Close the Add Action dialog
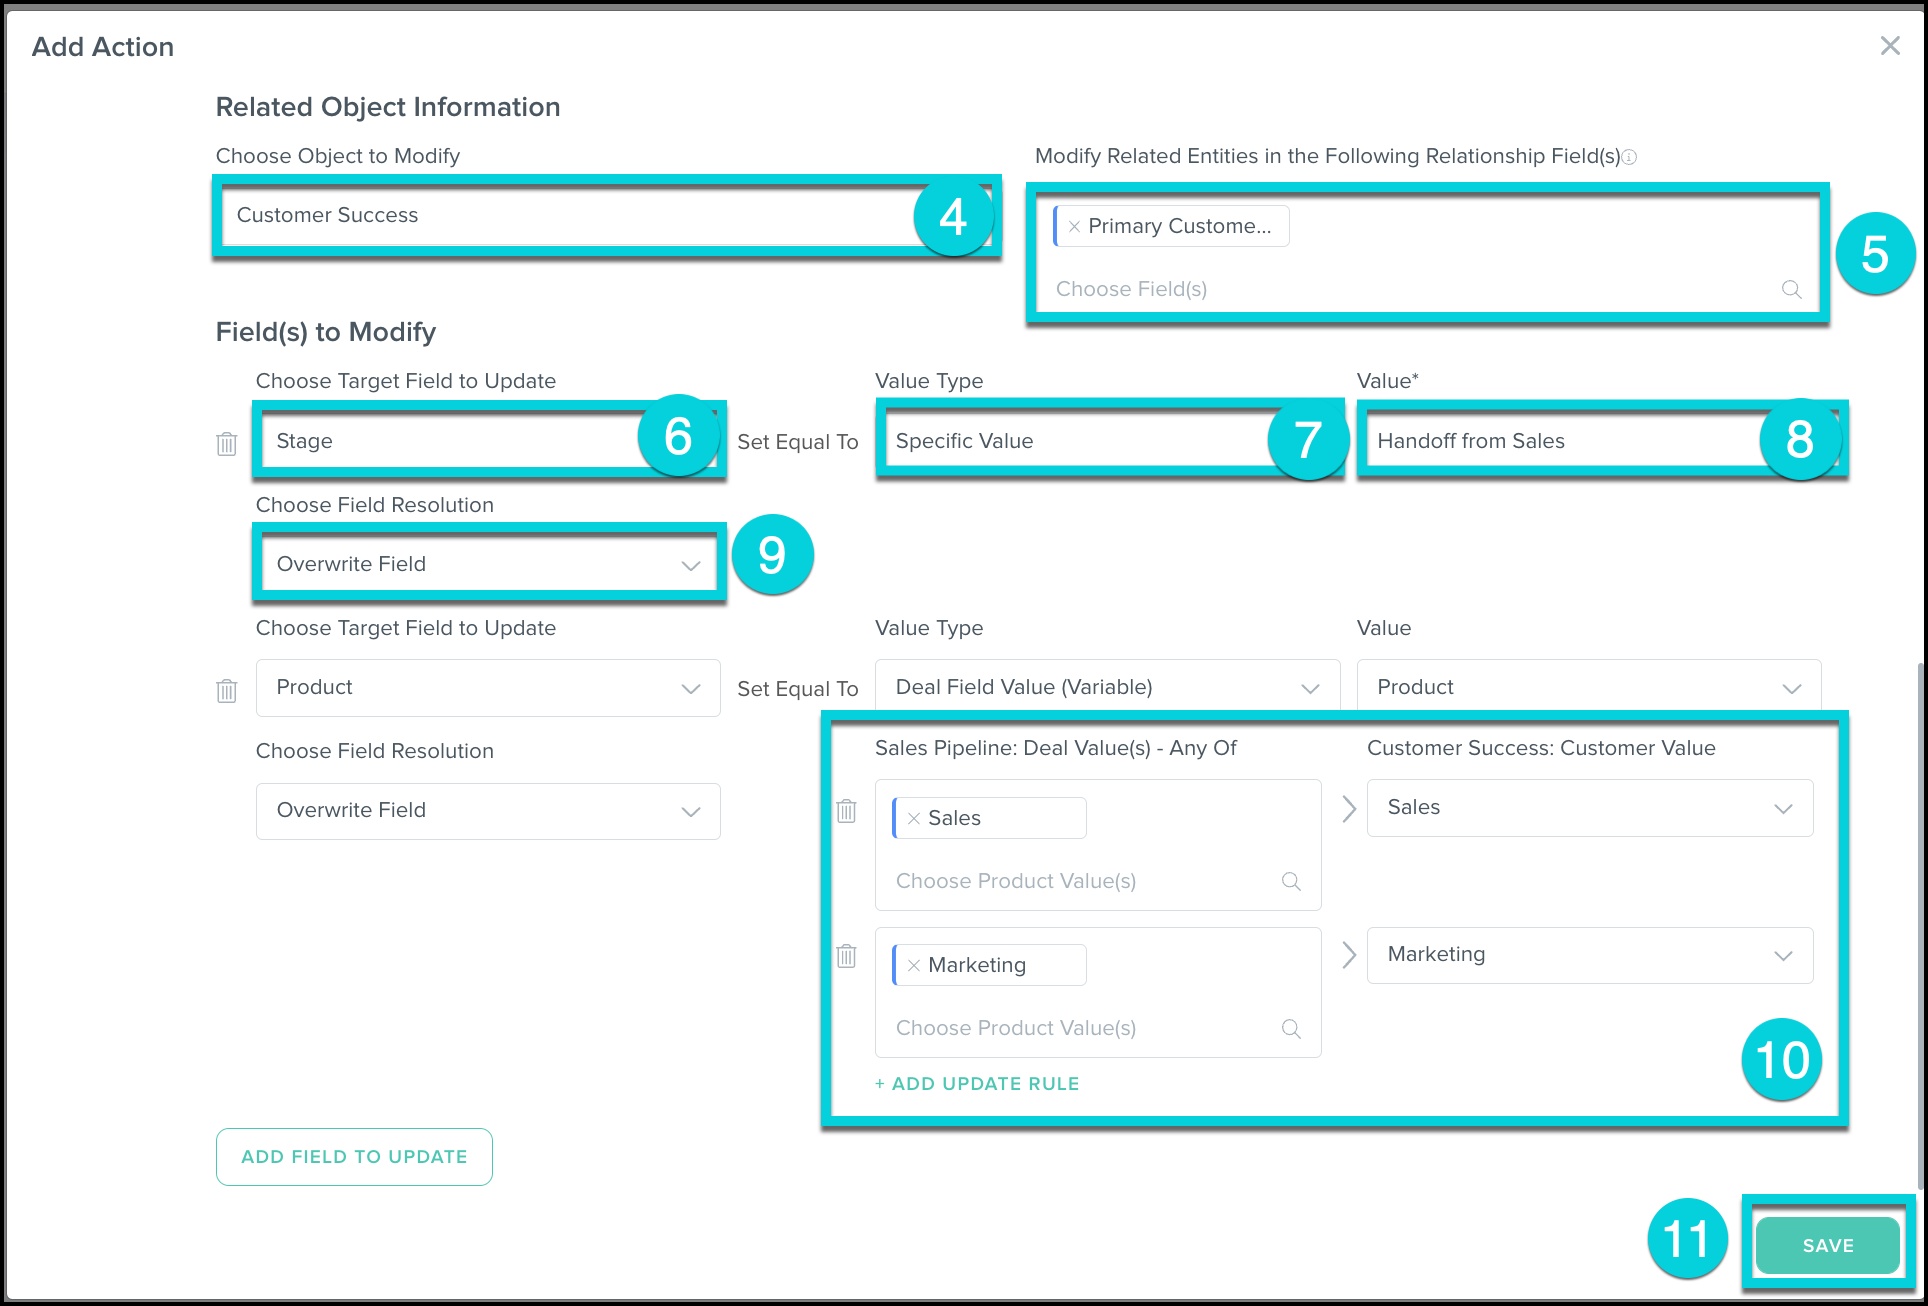The width and height of the screenshot is (1928, 1306). click(x=1889, y=46)
